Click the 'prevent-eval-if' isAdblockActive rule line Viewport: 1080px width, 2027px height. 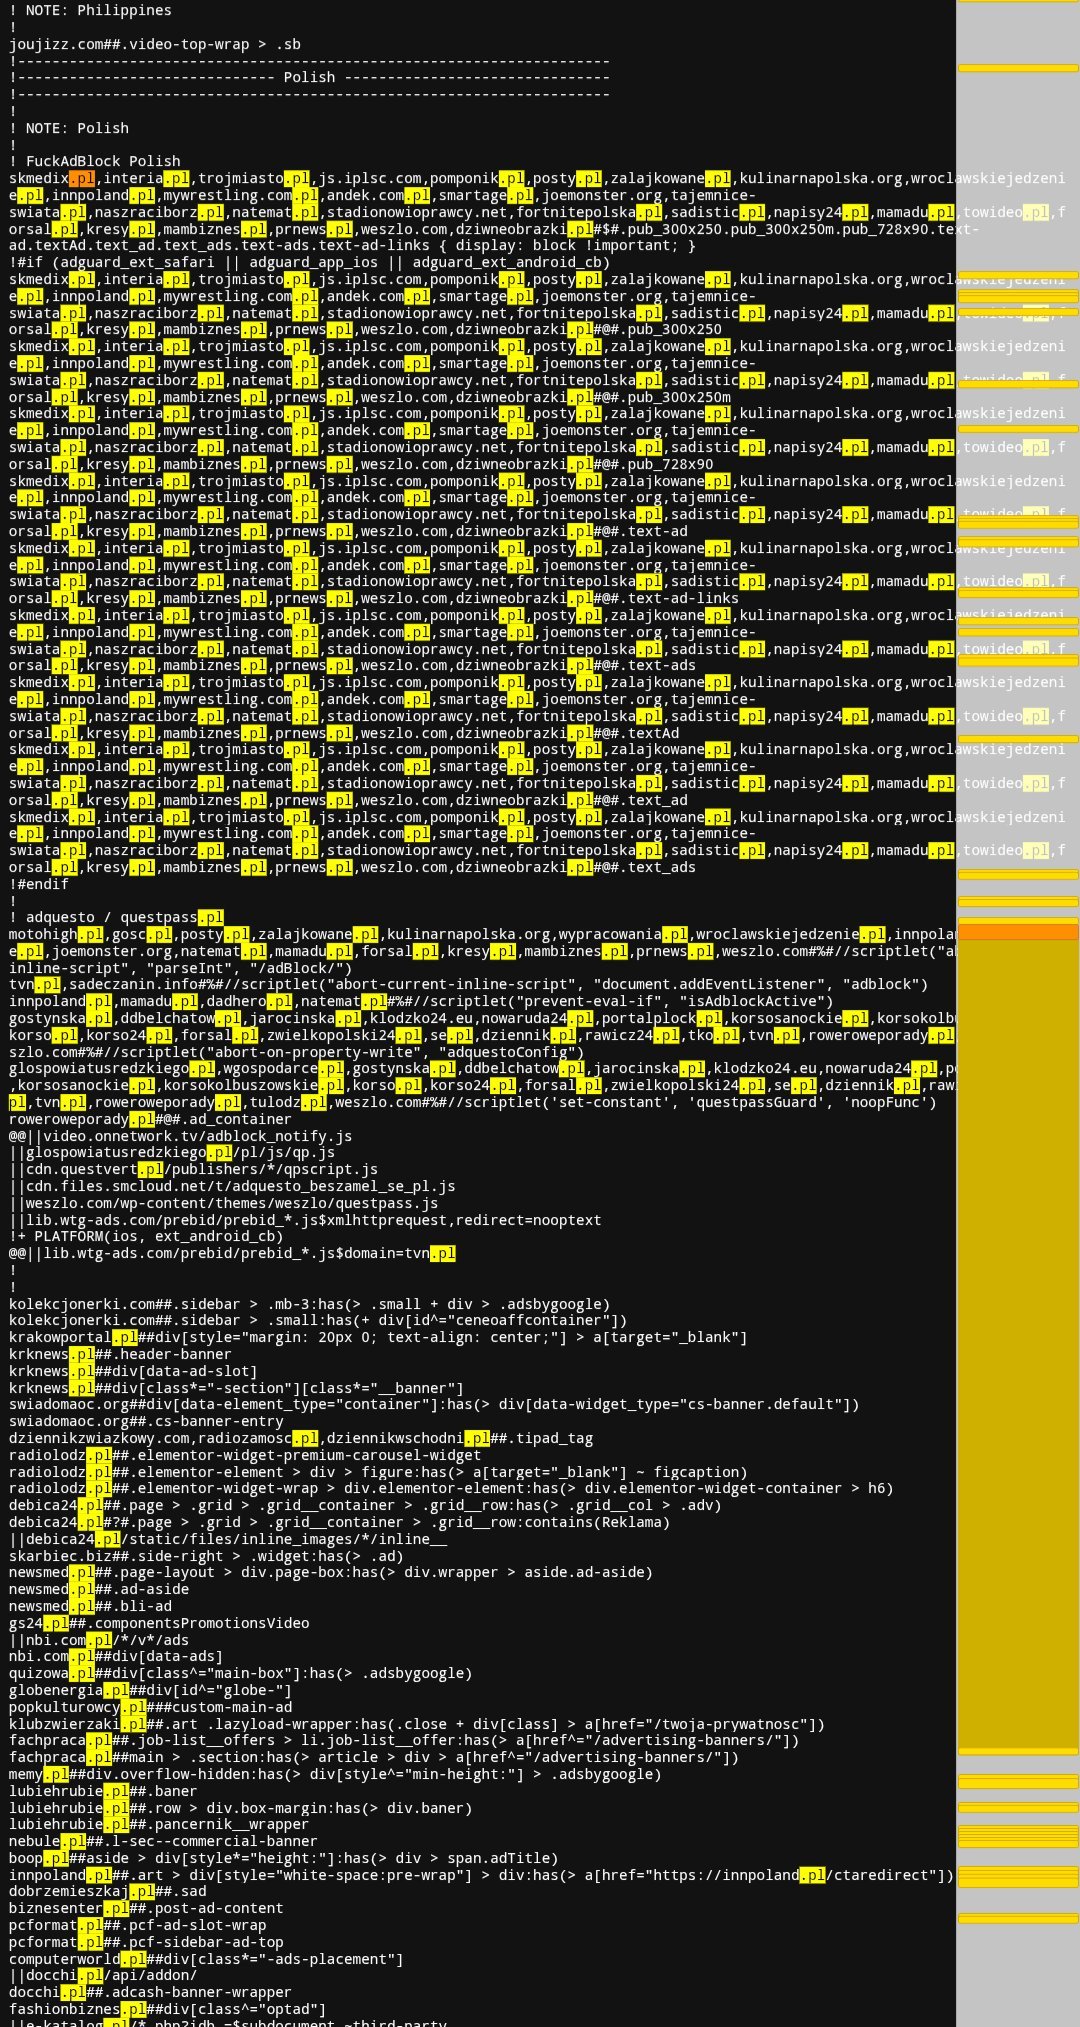pyautogui.click(x=421, y=1001)
